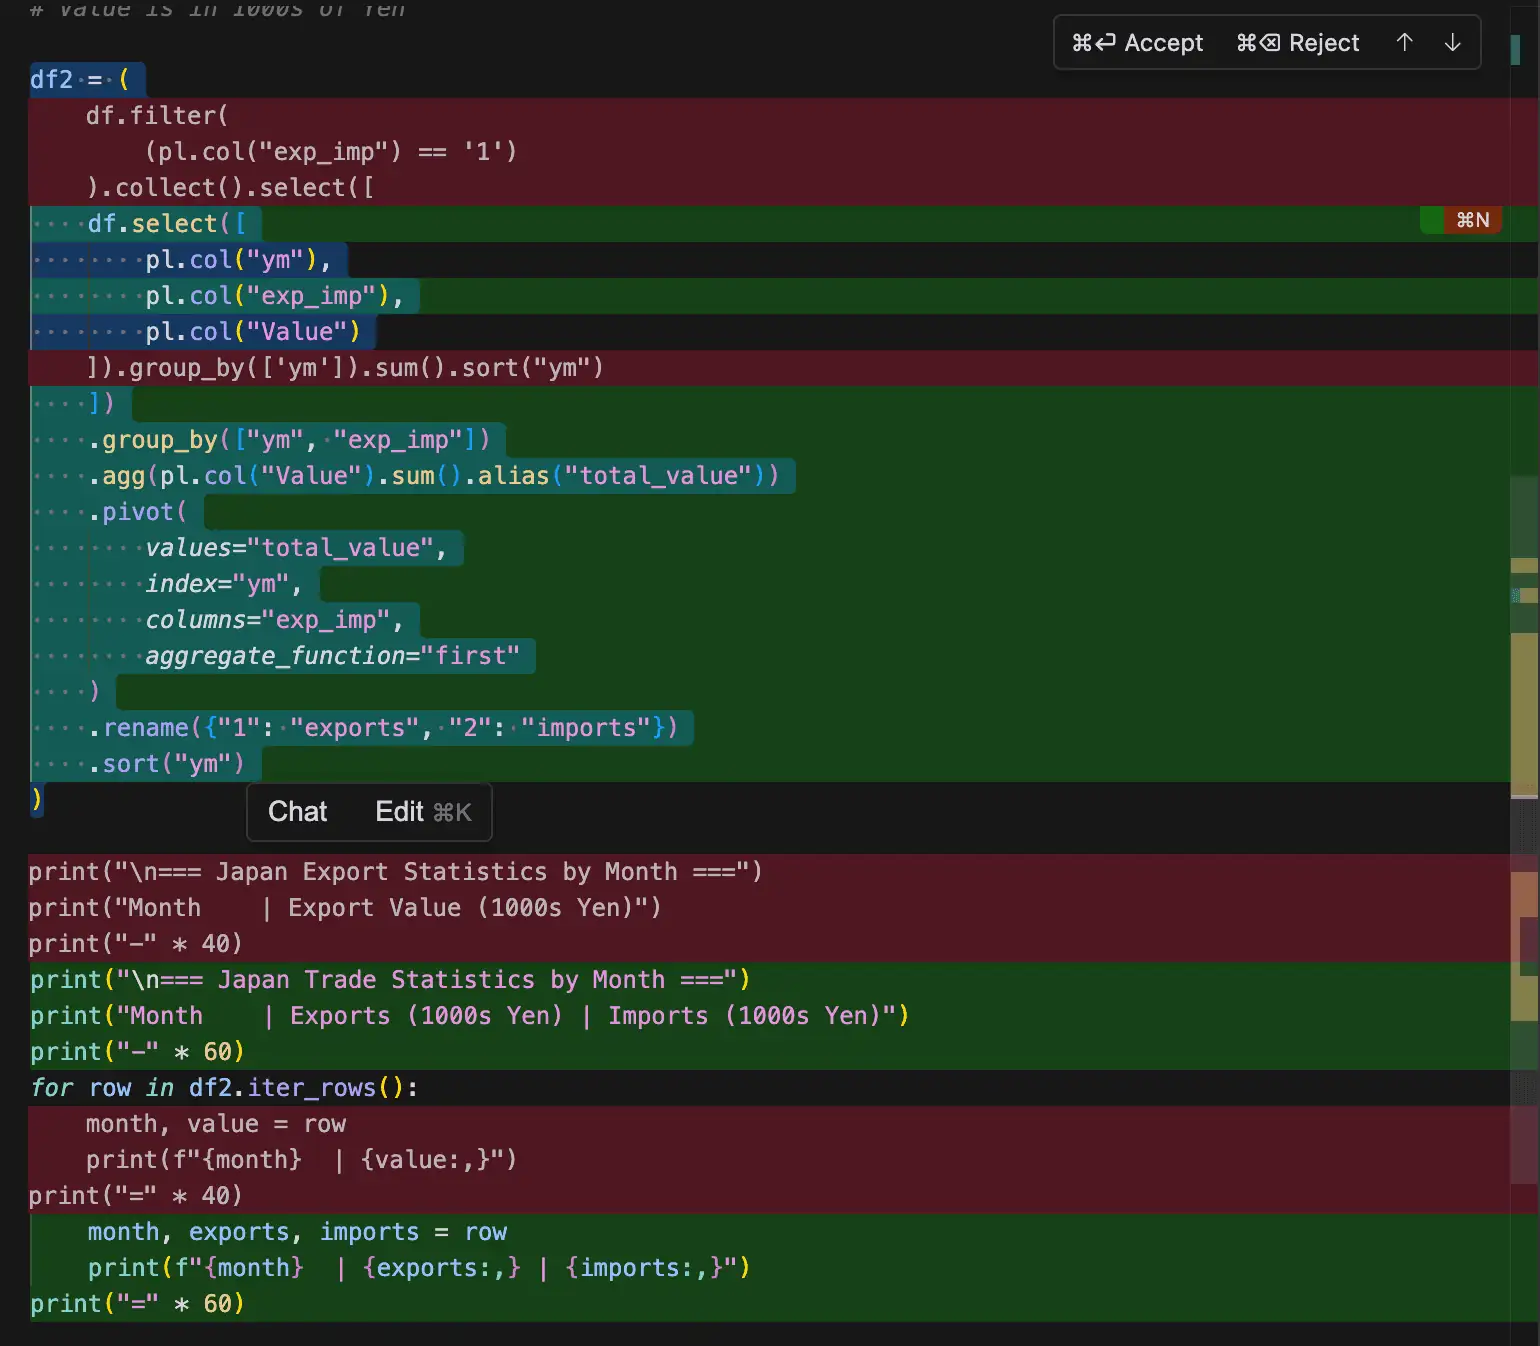Click the removed line with == '1' comparison

click(331, 152)
